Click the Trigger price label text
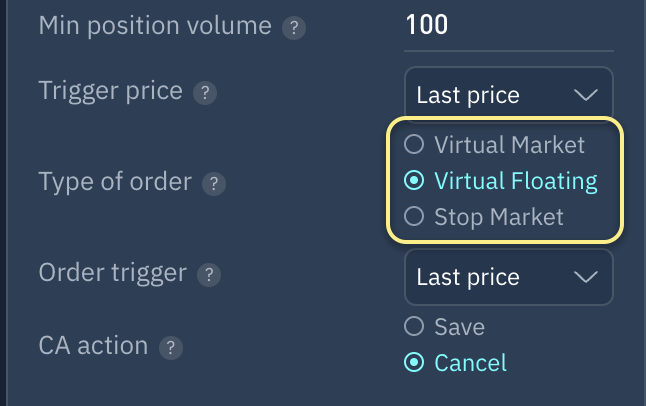 click(x=110, y=92)
